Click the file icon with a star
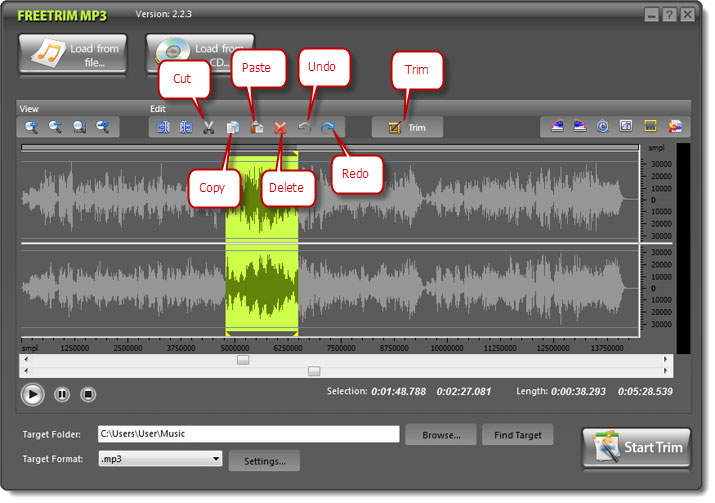The width and height of the screenshot is (715, 503). pyautogui.click(x=675, y=126)
